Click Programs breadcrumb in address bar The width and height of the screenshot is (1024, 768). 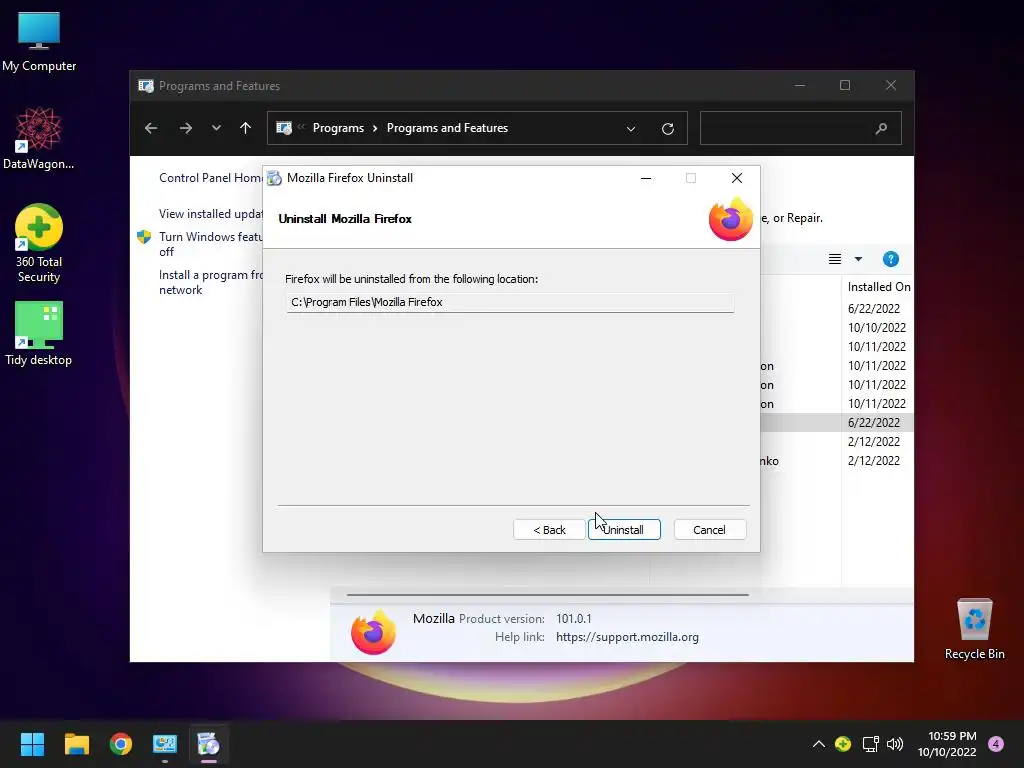click(338, 128)
